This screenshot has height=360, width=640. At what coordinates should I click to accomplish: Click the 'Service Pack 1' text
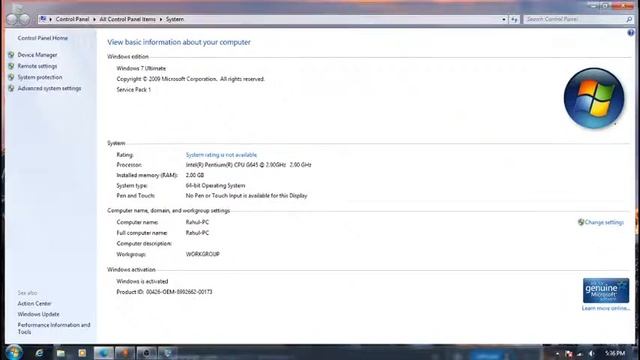point(133,90)
